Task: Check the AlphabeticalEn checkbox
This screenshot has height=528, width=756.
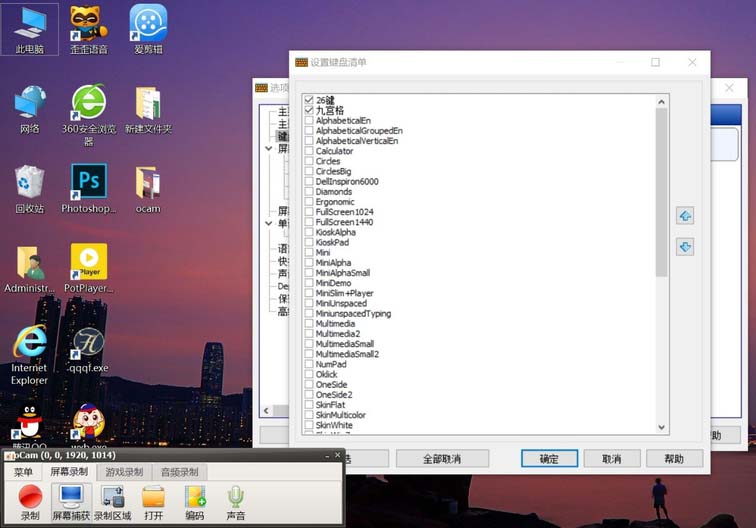Action: (309, 120)
